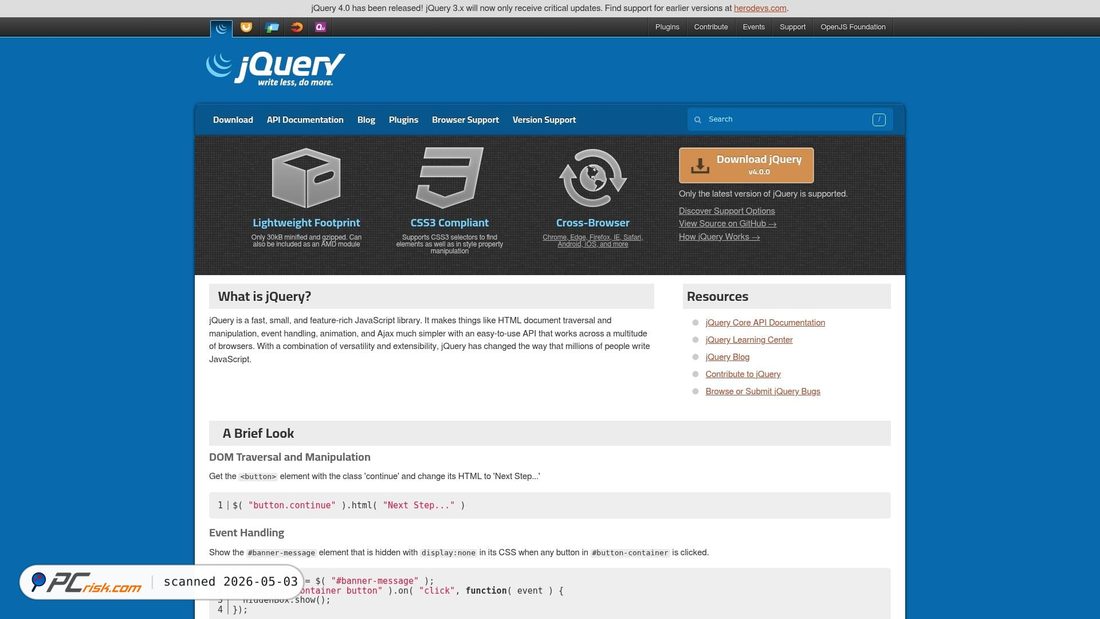Open Plugins in the main nav bar
The width and height of the screenshot is (1100, 619).
(x=403, y=120)
